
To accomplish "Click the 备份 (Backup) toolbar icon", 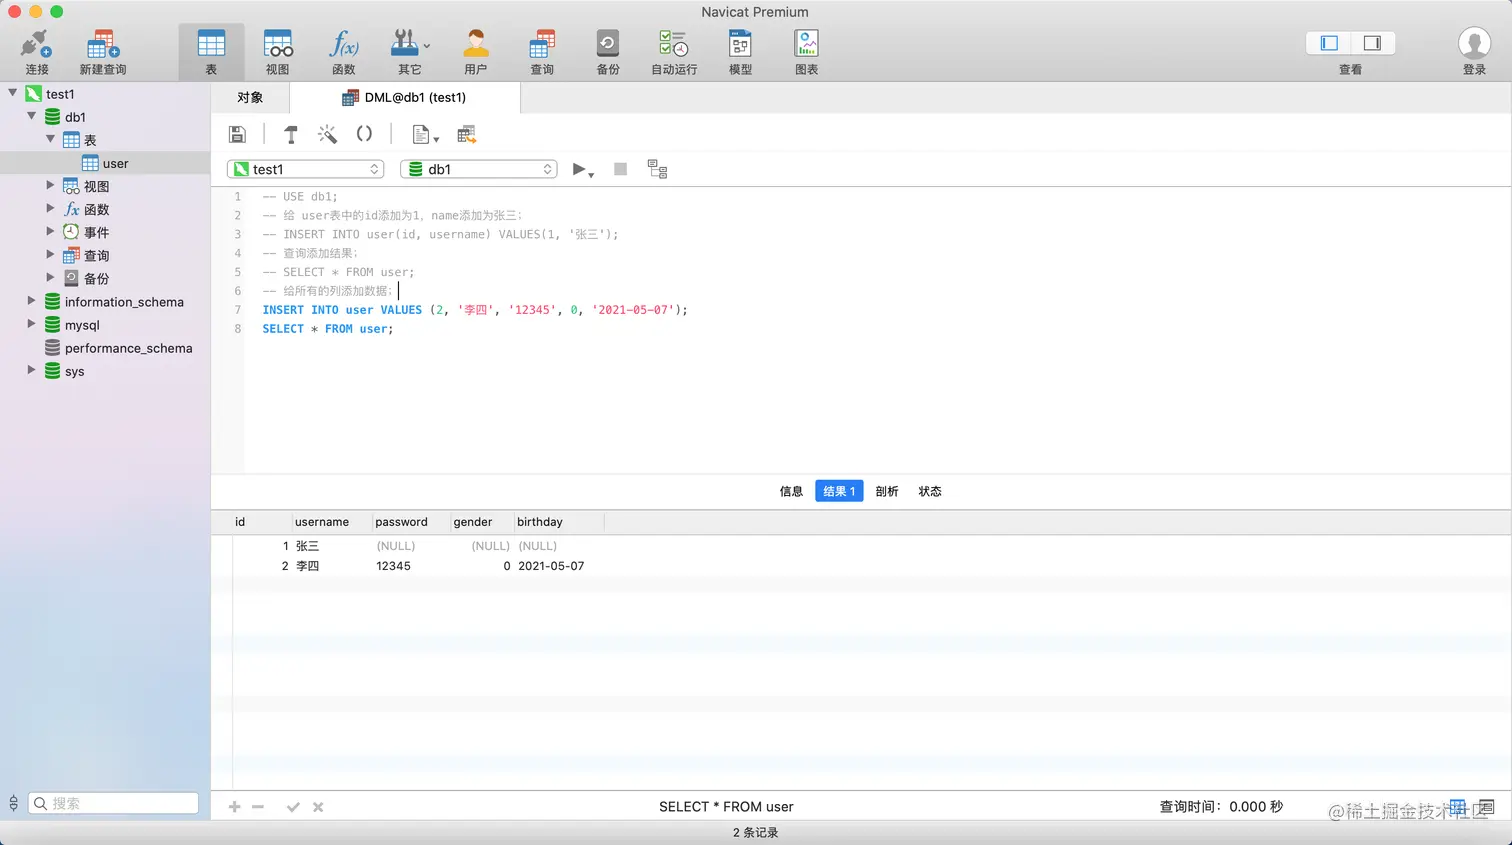I will pos(608,45).
